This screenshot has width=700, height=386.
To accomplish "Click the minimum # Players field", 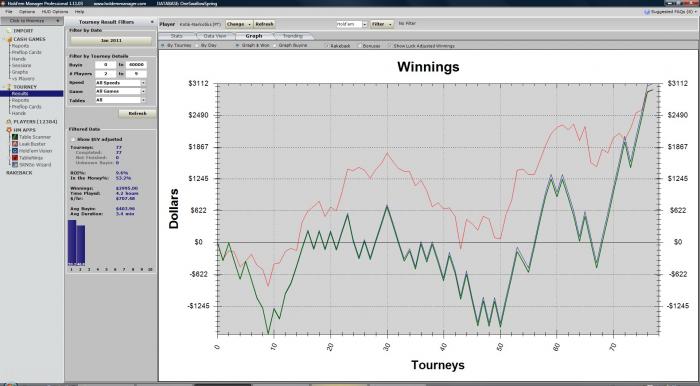I will (105, 74).
